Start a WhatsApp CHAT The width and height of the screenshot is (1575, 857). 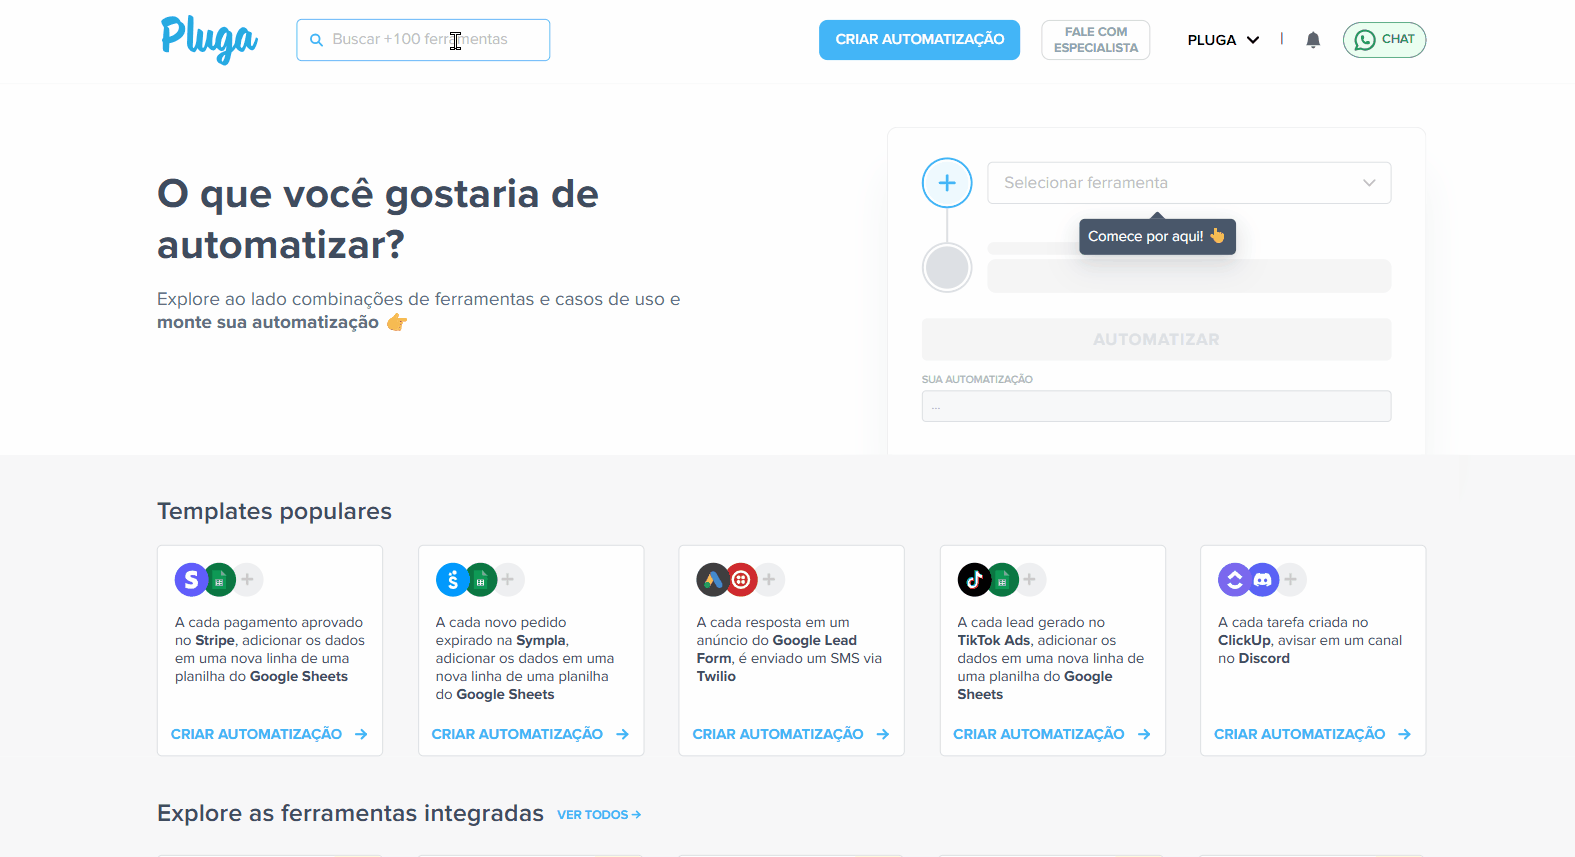tap(1384, 40)
